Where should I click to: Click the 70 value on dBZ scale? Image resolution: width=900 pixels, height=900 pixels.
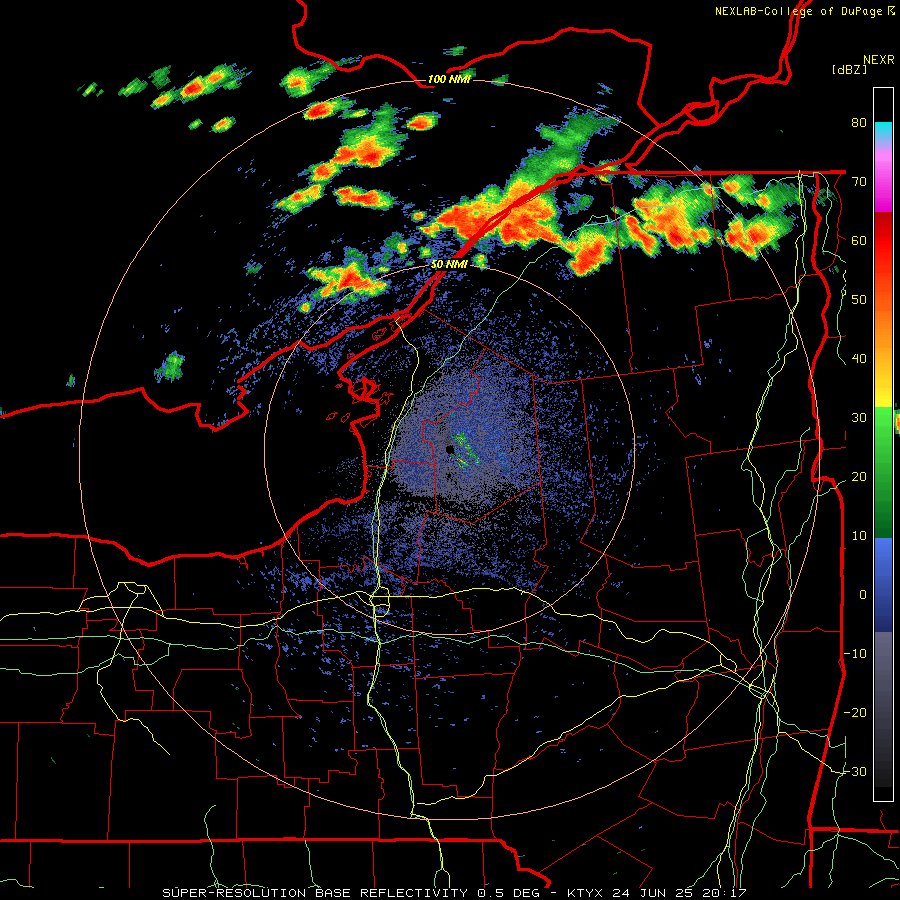click(859, 182)
